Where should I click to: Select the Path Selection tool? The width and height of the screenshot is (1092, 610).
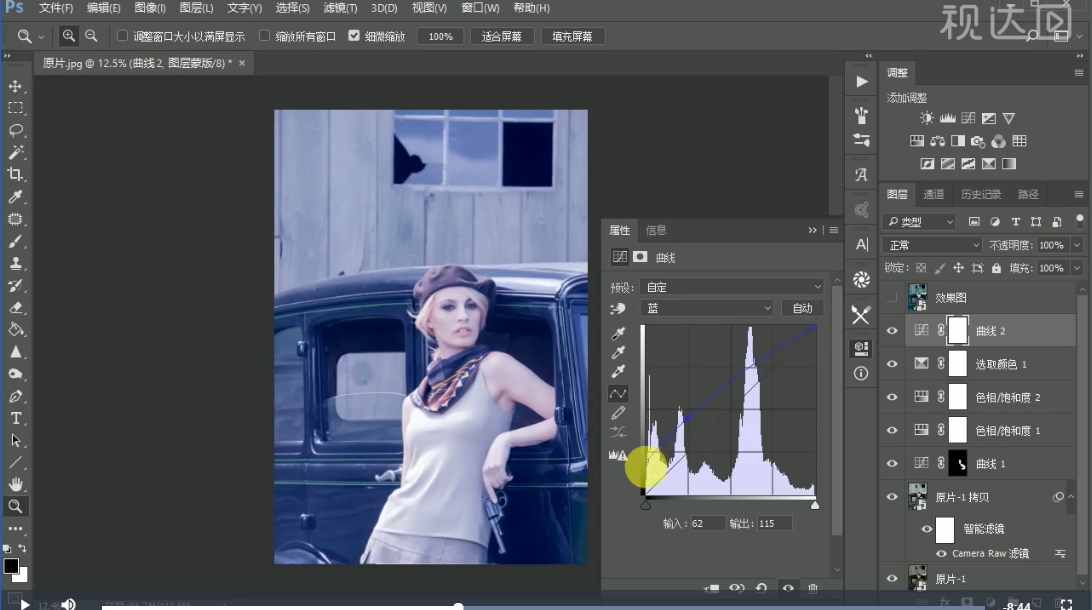15,441
